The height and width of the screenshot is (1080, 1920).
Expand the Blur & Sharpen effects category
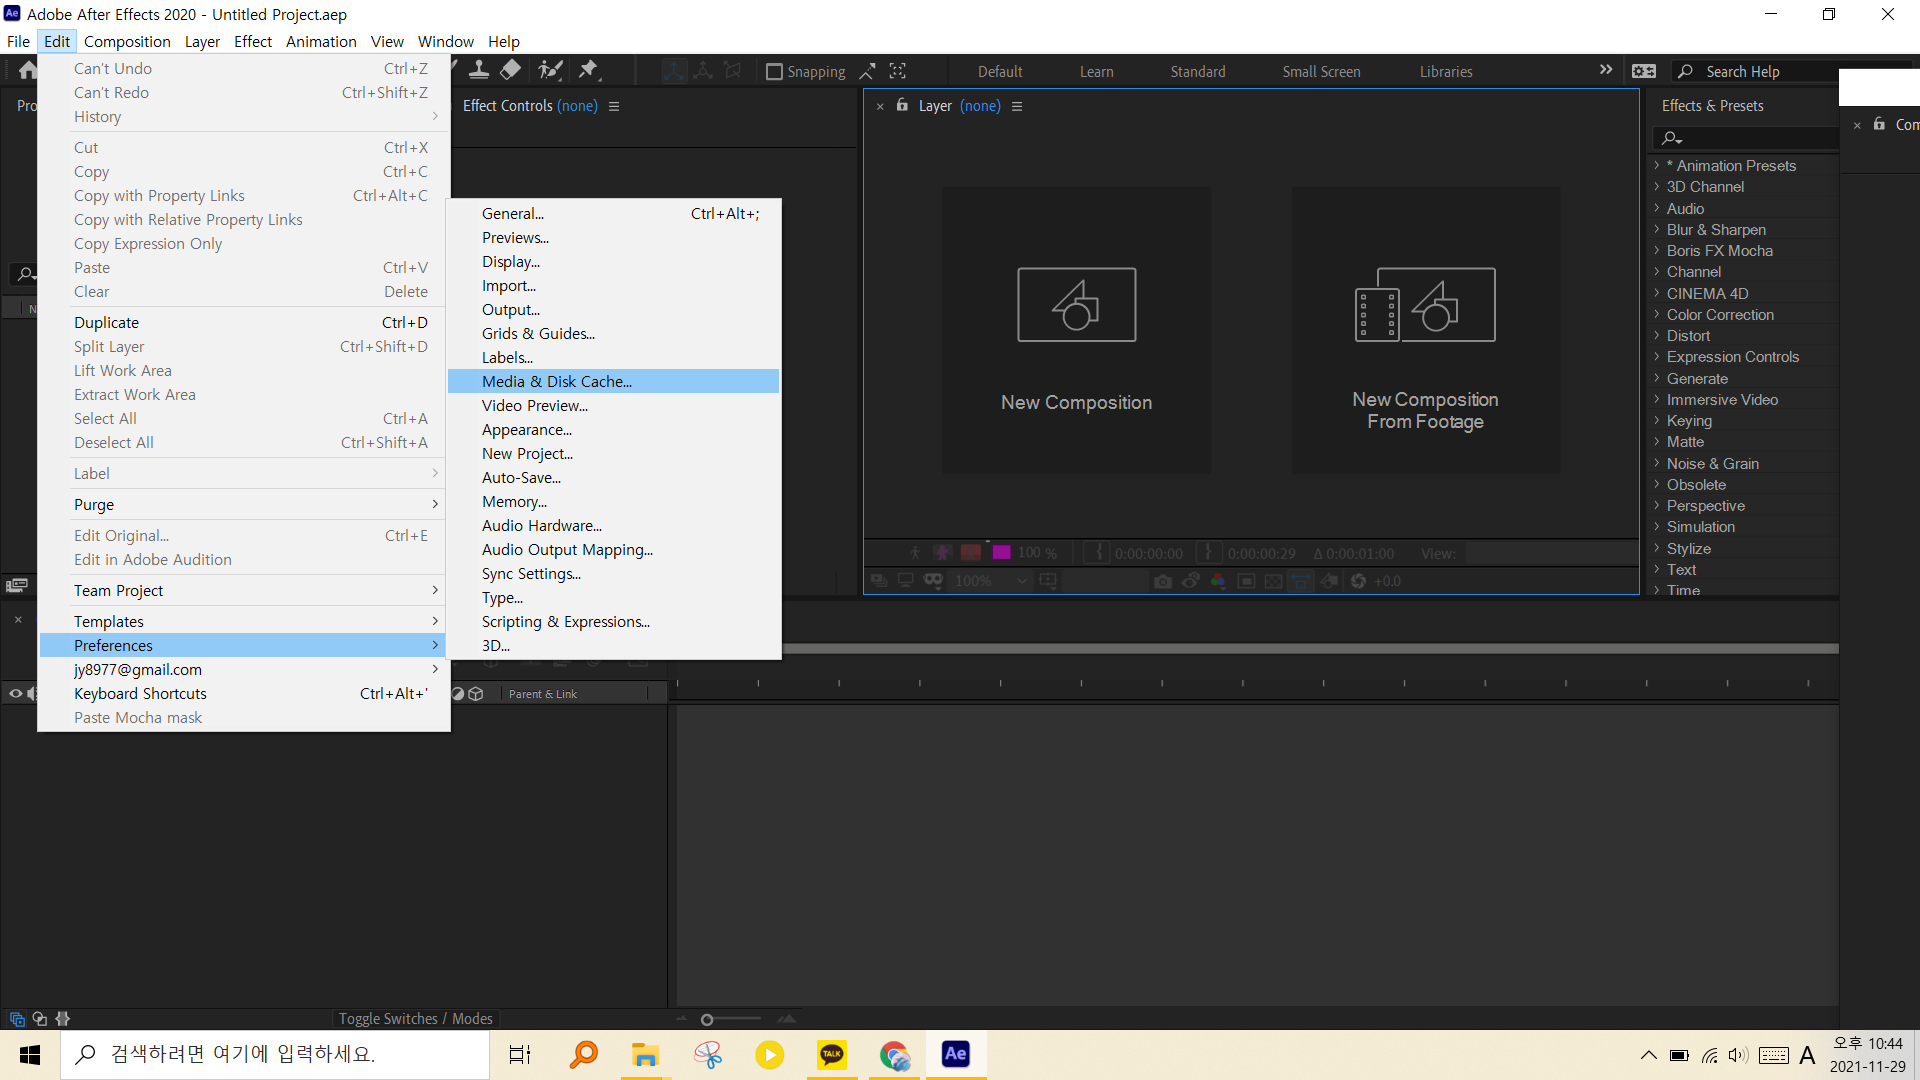[x=1657, y=230]
